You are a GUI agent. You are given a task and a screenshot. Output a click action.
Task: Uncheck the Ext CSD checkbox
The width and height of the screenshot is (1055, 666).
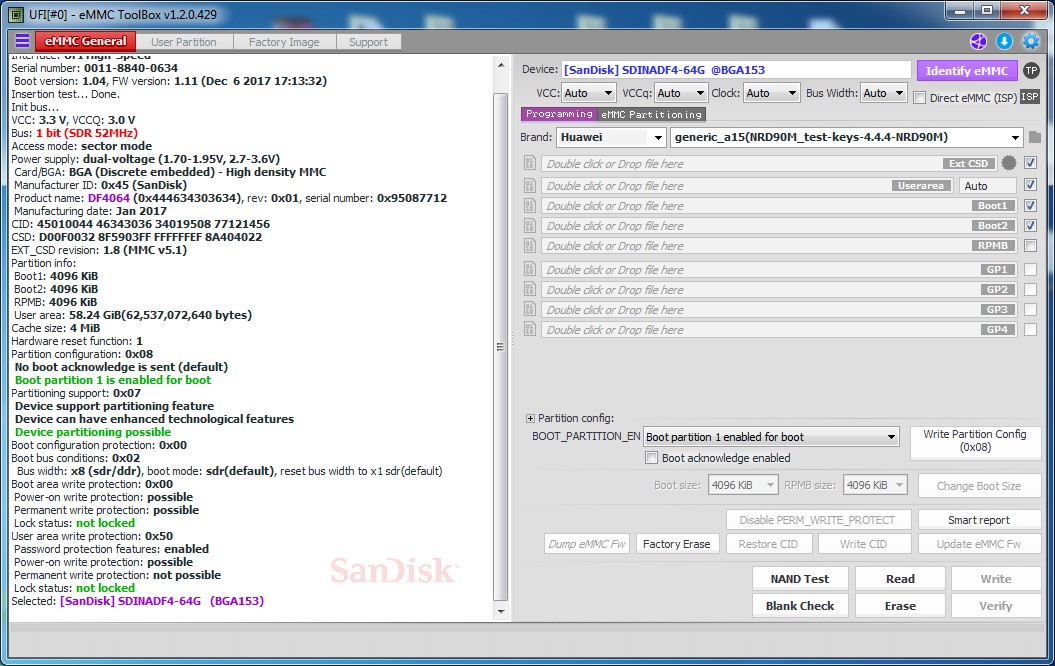(1030, 163)
